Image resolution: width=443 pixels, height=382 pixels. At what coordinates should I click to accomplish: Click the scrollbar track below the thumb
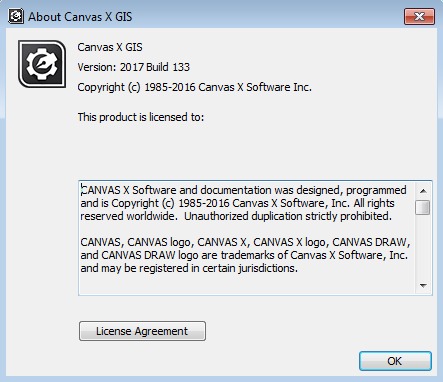pyautogui.click(x=423, y=247)
